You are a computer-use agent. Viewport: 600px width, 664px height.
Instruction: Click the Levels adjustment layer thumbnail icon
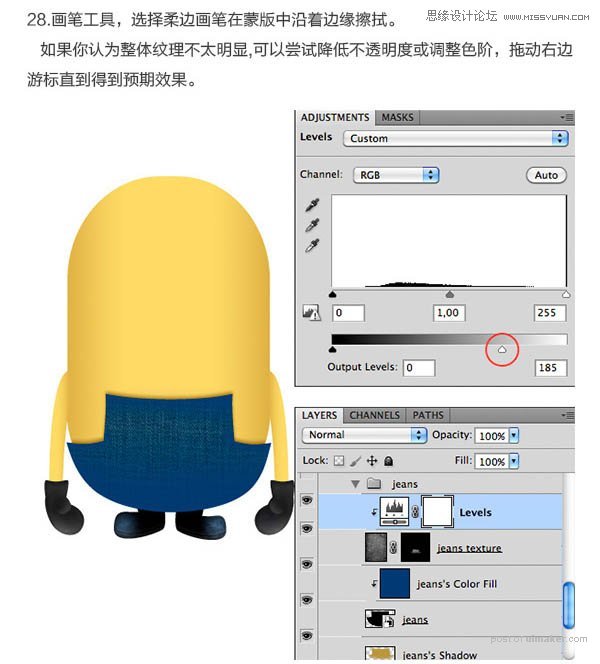[394, 512]
